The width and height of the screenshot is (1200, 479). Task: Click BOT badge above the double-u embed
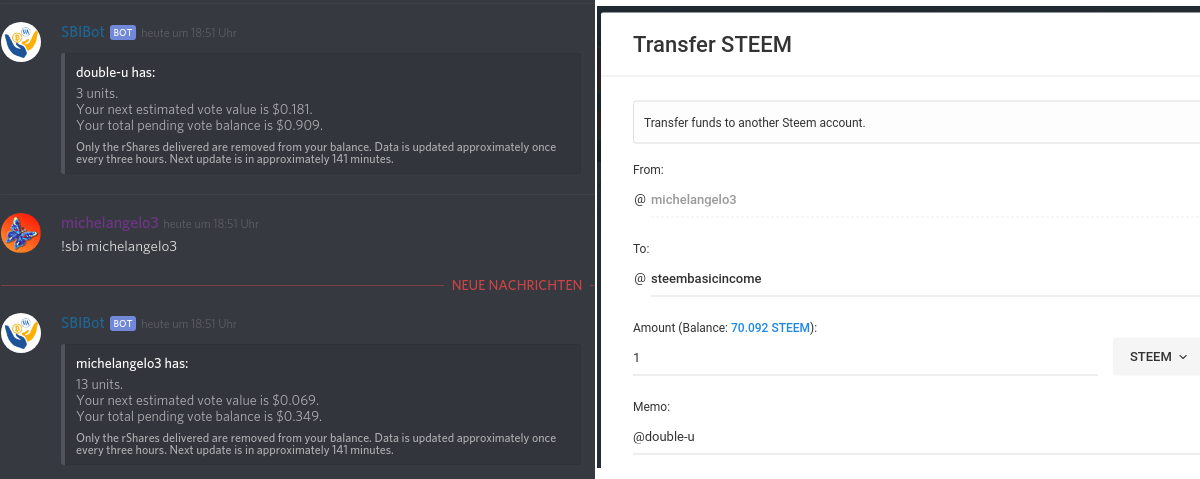pos(123,33)
